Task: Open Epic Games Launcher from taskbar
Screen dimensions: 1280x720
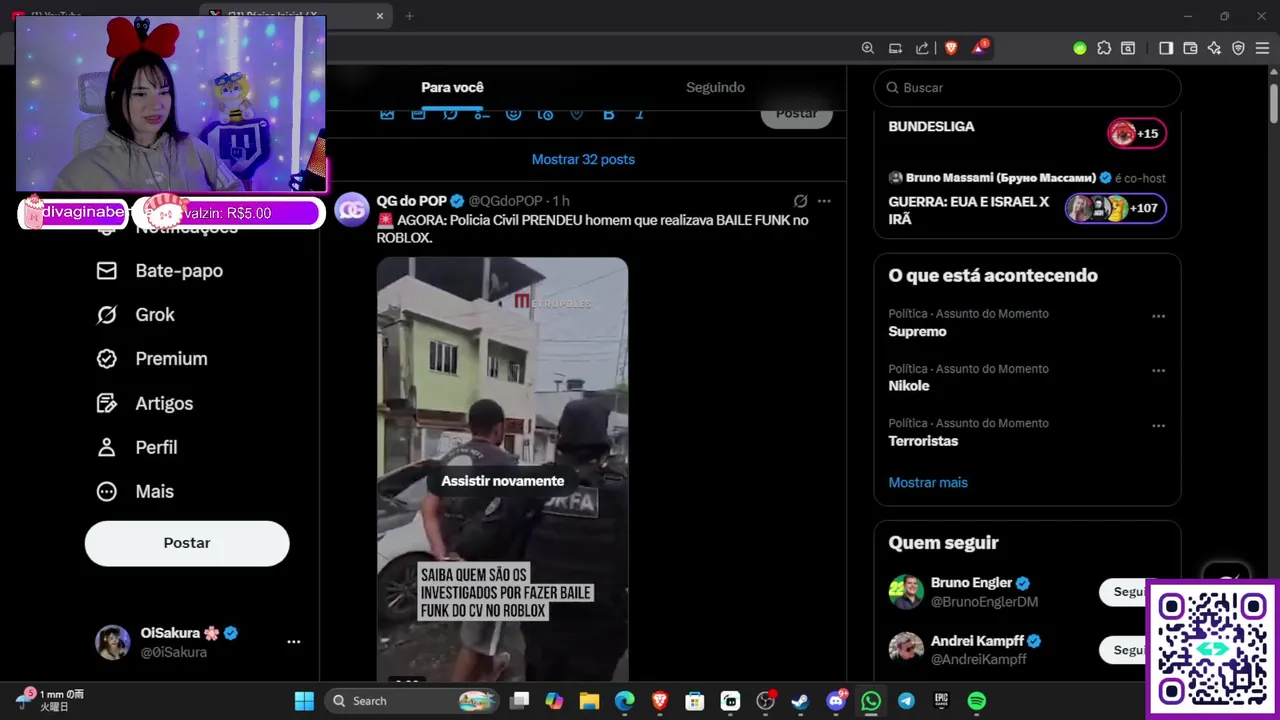Action: tap(941, 701)
